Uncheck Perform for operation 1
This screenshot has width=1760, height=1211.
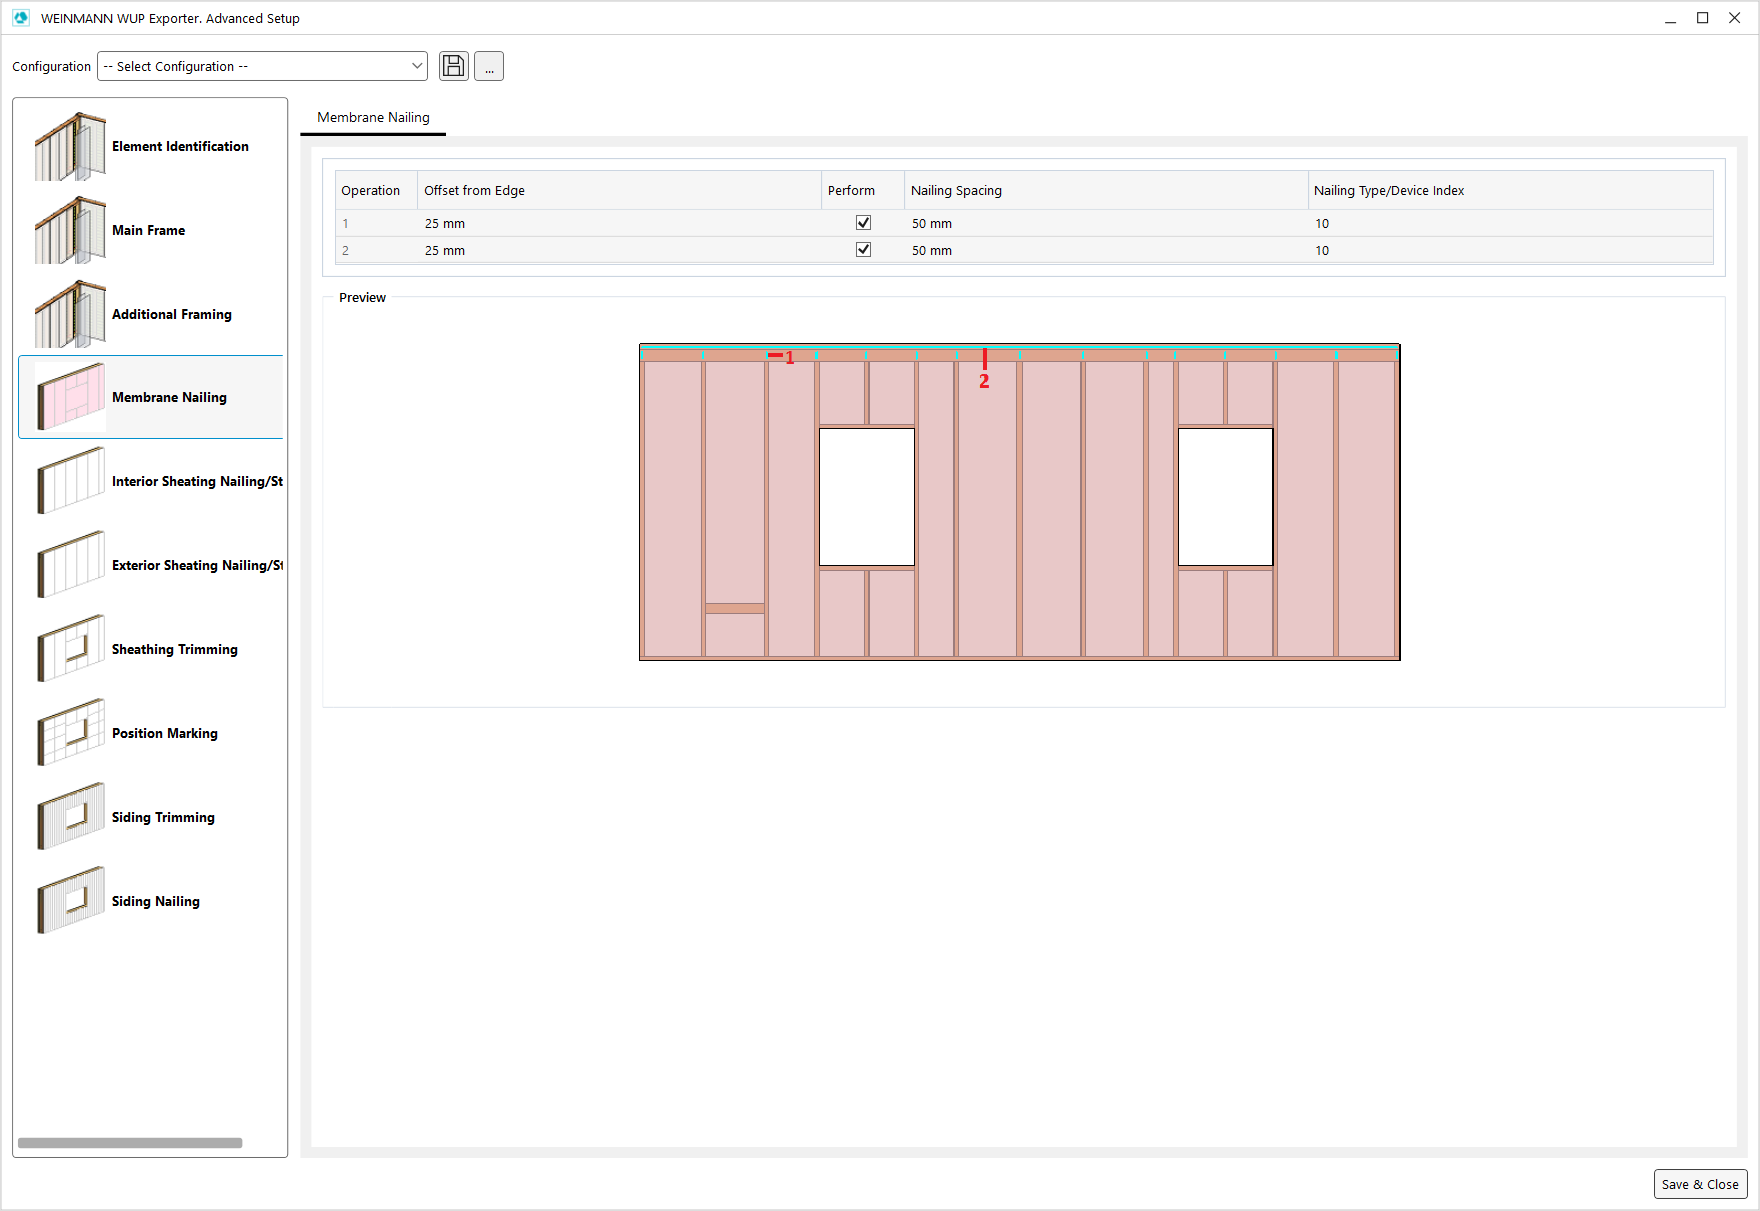click(x=863, y=223)
